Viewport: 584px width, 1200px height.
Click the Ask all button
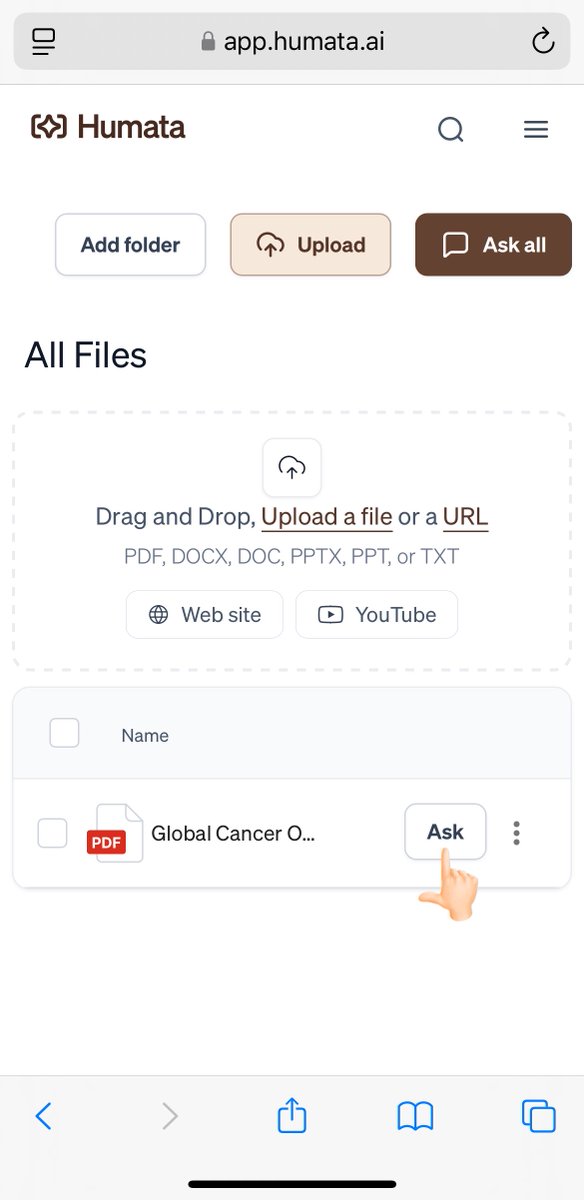[494, 245]
